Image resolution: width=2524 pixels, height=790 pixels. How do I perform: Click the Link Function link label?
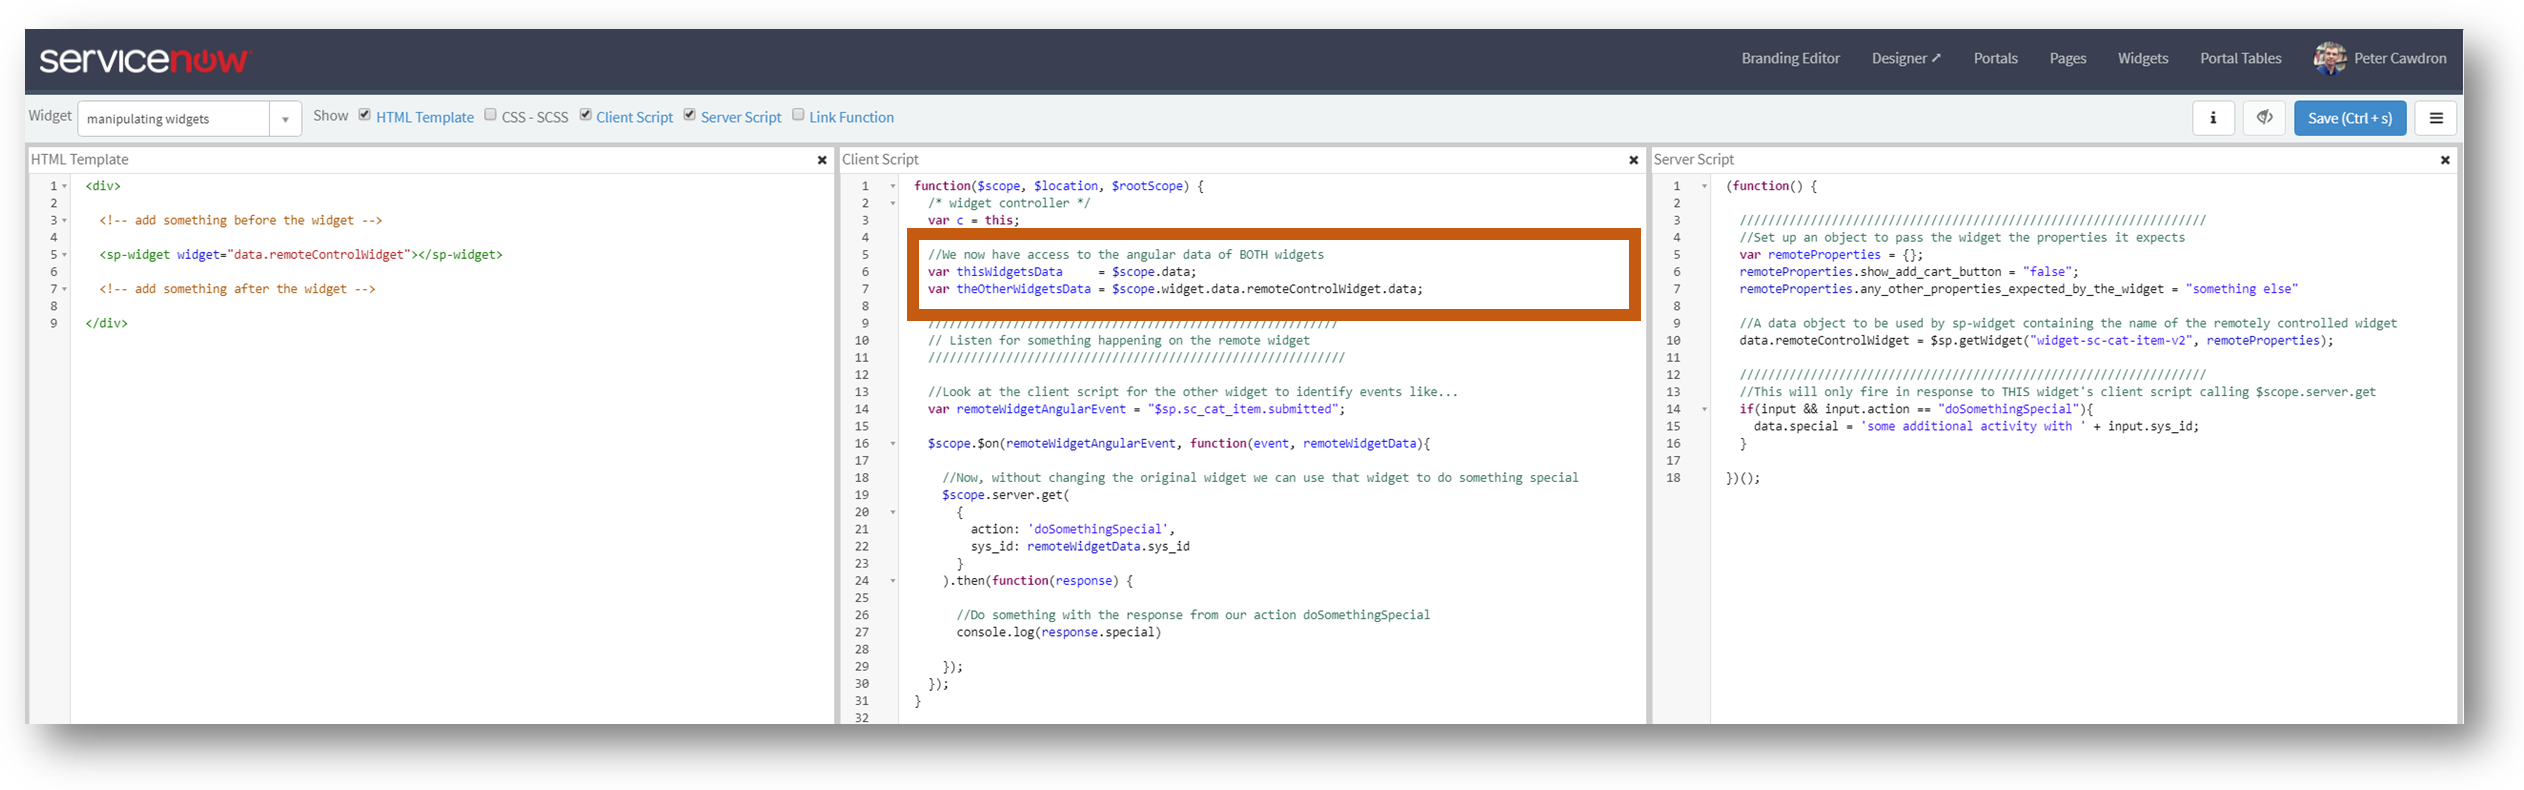click(851, 117)
